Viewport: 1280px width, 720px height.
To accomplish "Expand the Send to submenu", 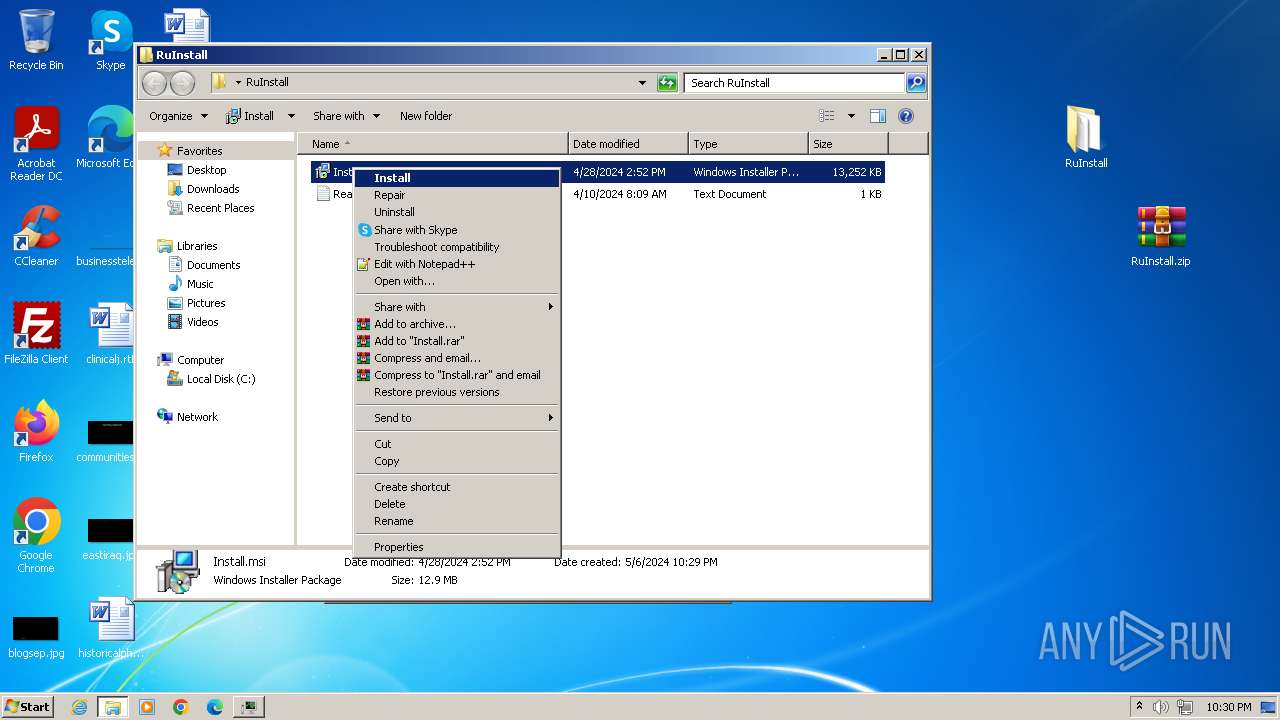I will pos(457,418).
